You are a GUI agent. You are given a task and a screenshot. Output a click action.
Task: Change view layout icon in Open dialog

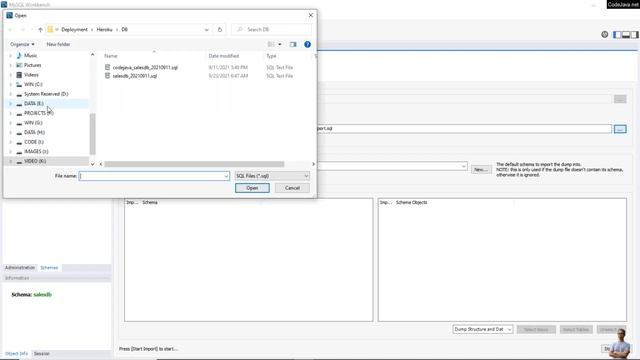point(271,44)
